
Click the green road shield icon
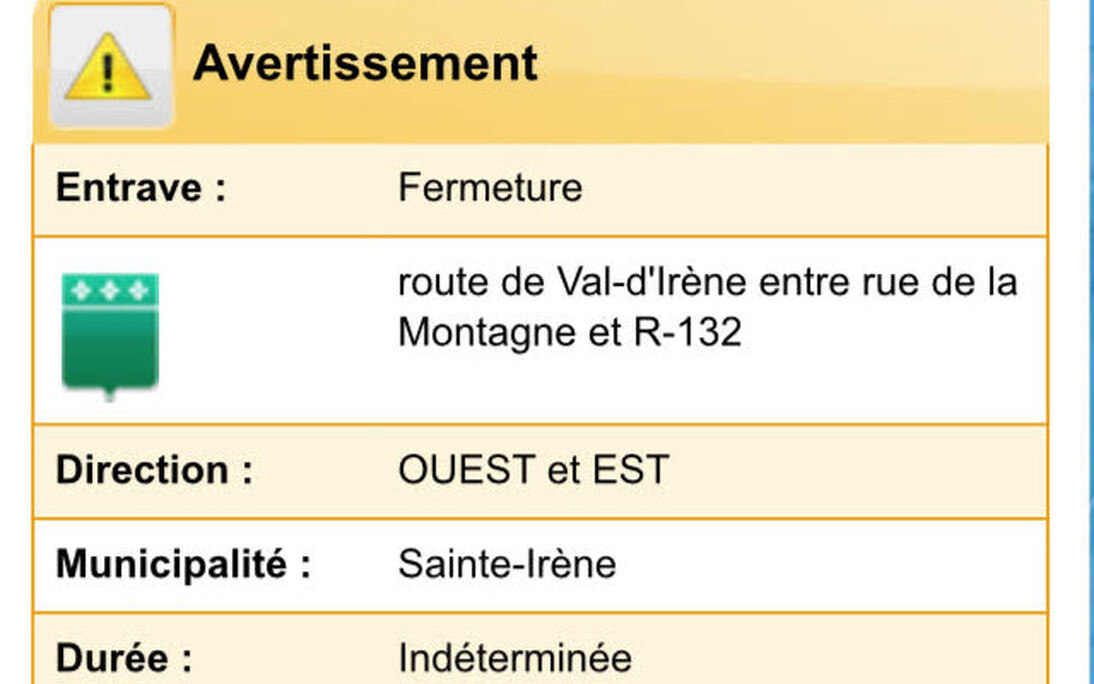(x=110, y=335)
